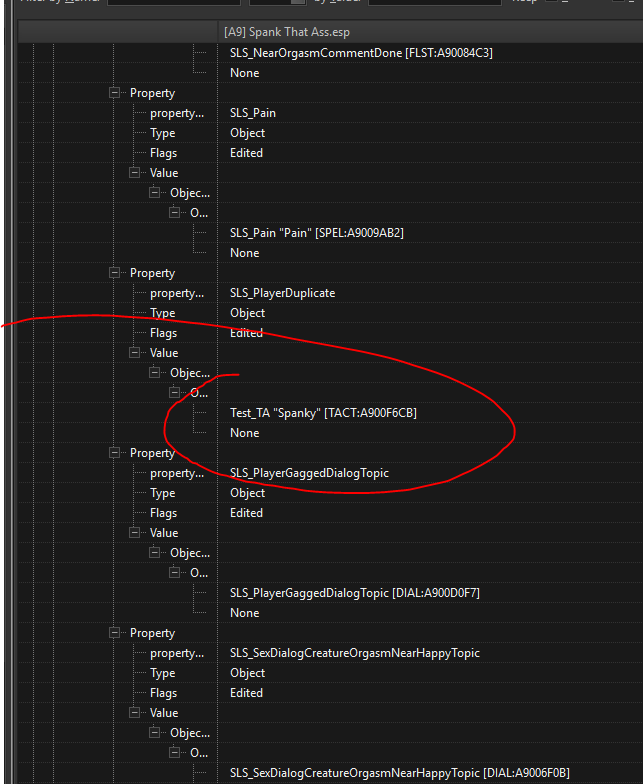This screenshot has width=643, height=784.
Task: Collapse the Value node under the SLS_Pain property
Action: coord(134,172)
